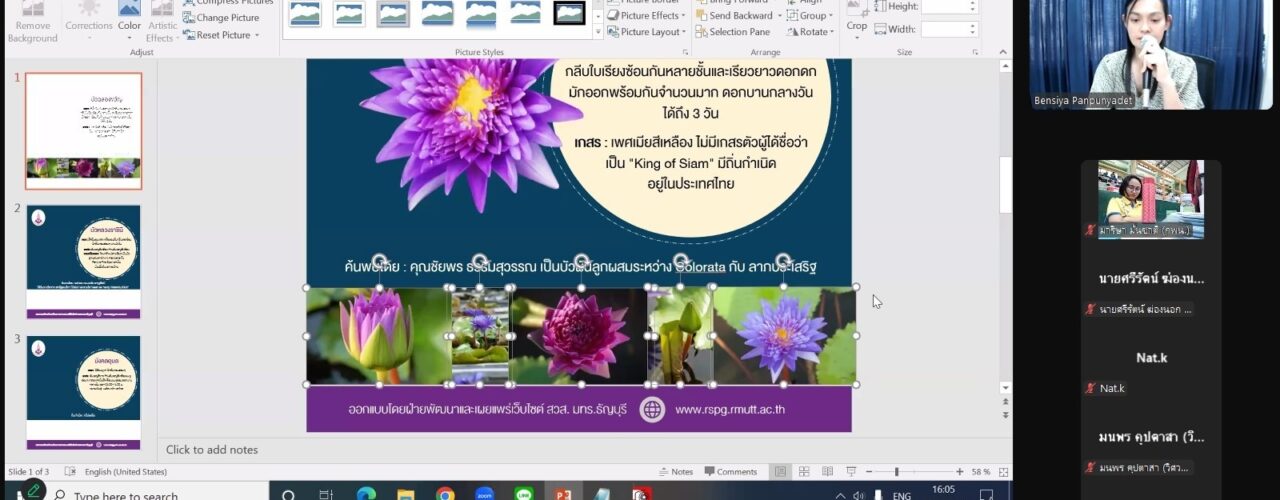This screenshot has width=1280, height=500.
Task: Click the spell check status icon
Action: 70,472
